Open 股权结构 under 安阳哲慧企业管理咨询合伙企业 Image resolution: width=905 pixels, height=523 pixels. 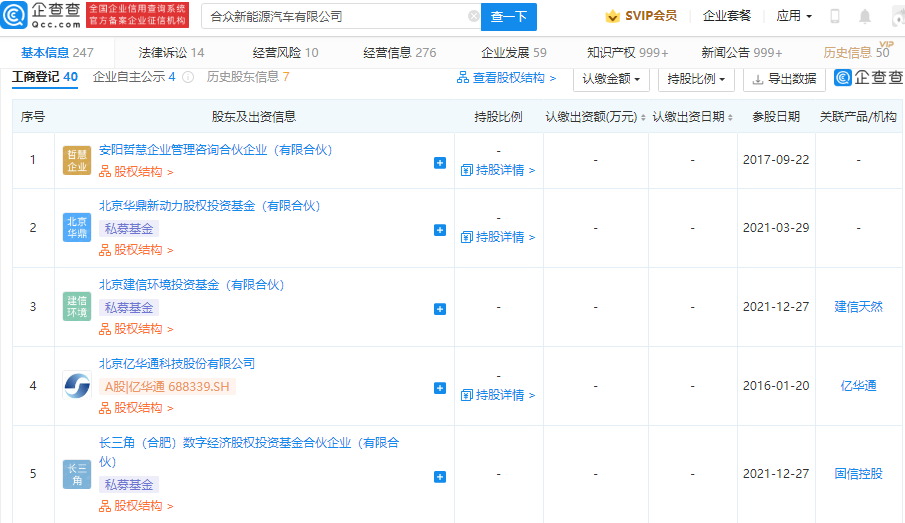136,172
